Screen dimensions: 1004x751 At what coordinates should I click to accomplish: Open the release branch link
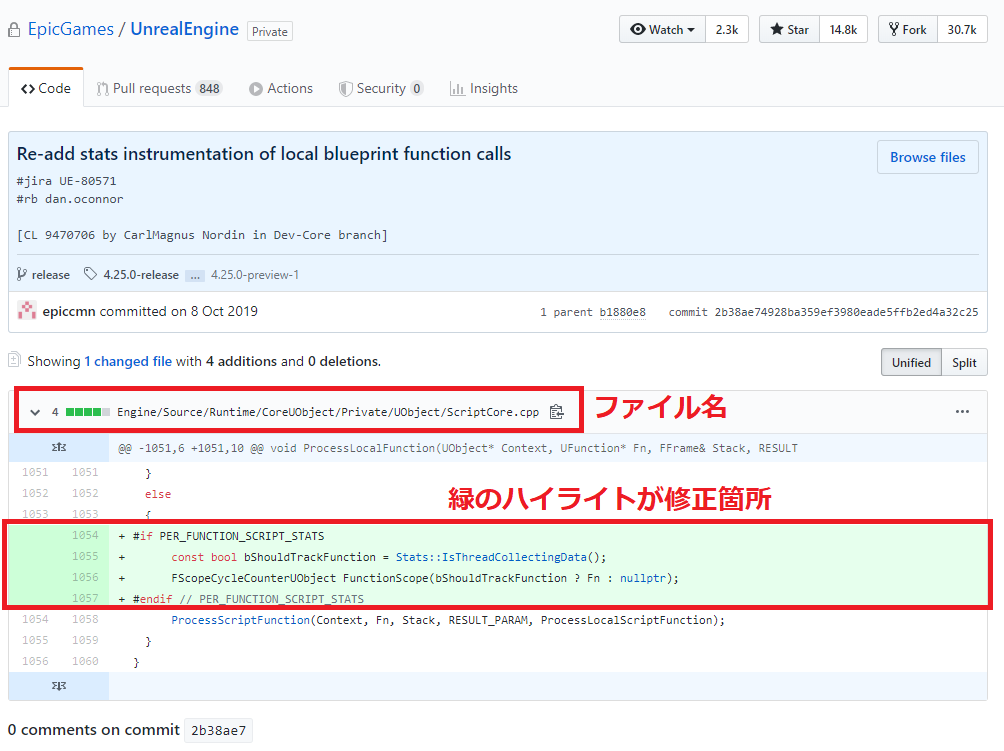[x=51, y=275]
